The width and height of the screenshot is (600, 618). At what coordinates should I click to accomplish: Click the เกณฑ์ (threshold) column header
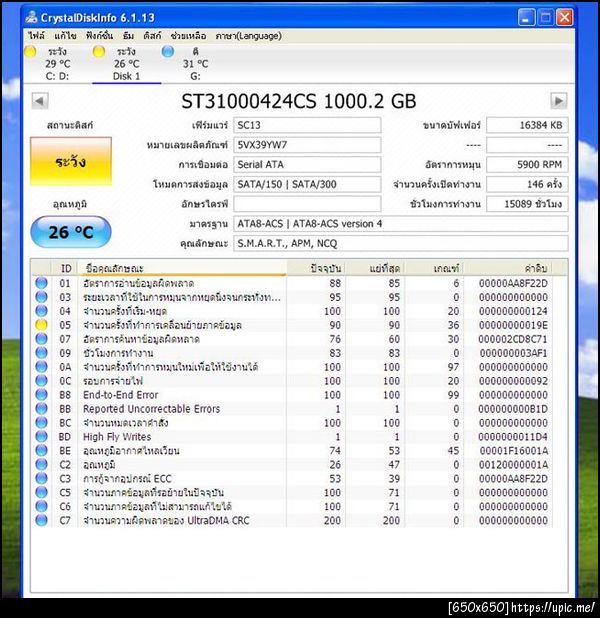click(x=434, y=268)
